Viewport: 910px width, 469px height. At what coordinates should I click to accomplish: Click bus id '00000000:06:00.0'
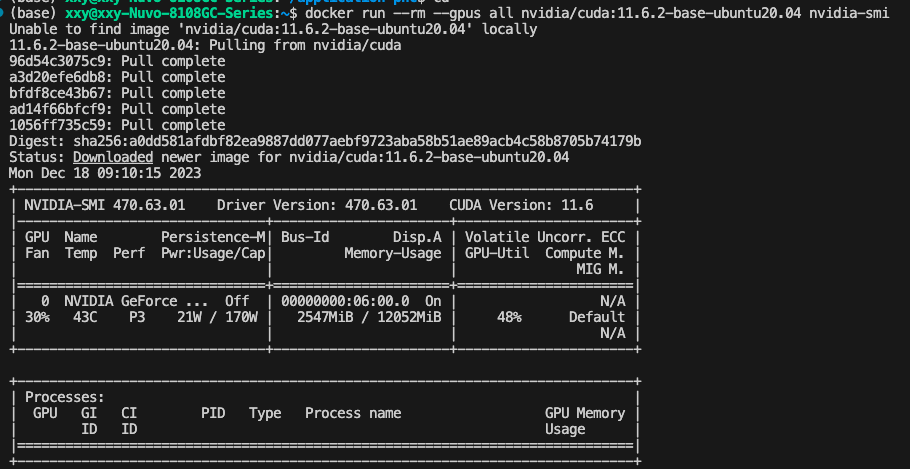(345, 301)
